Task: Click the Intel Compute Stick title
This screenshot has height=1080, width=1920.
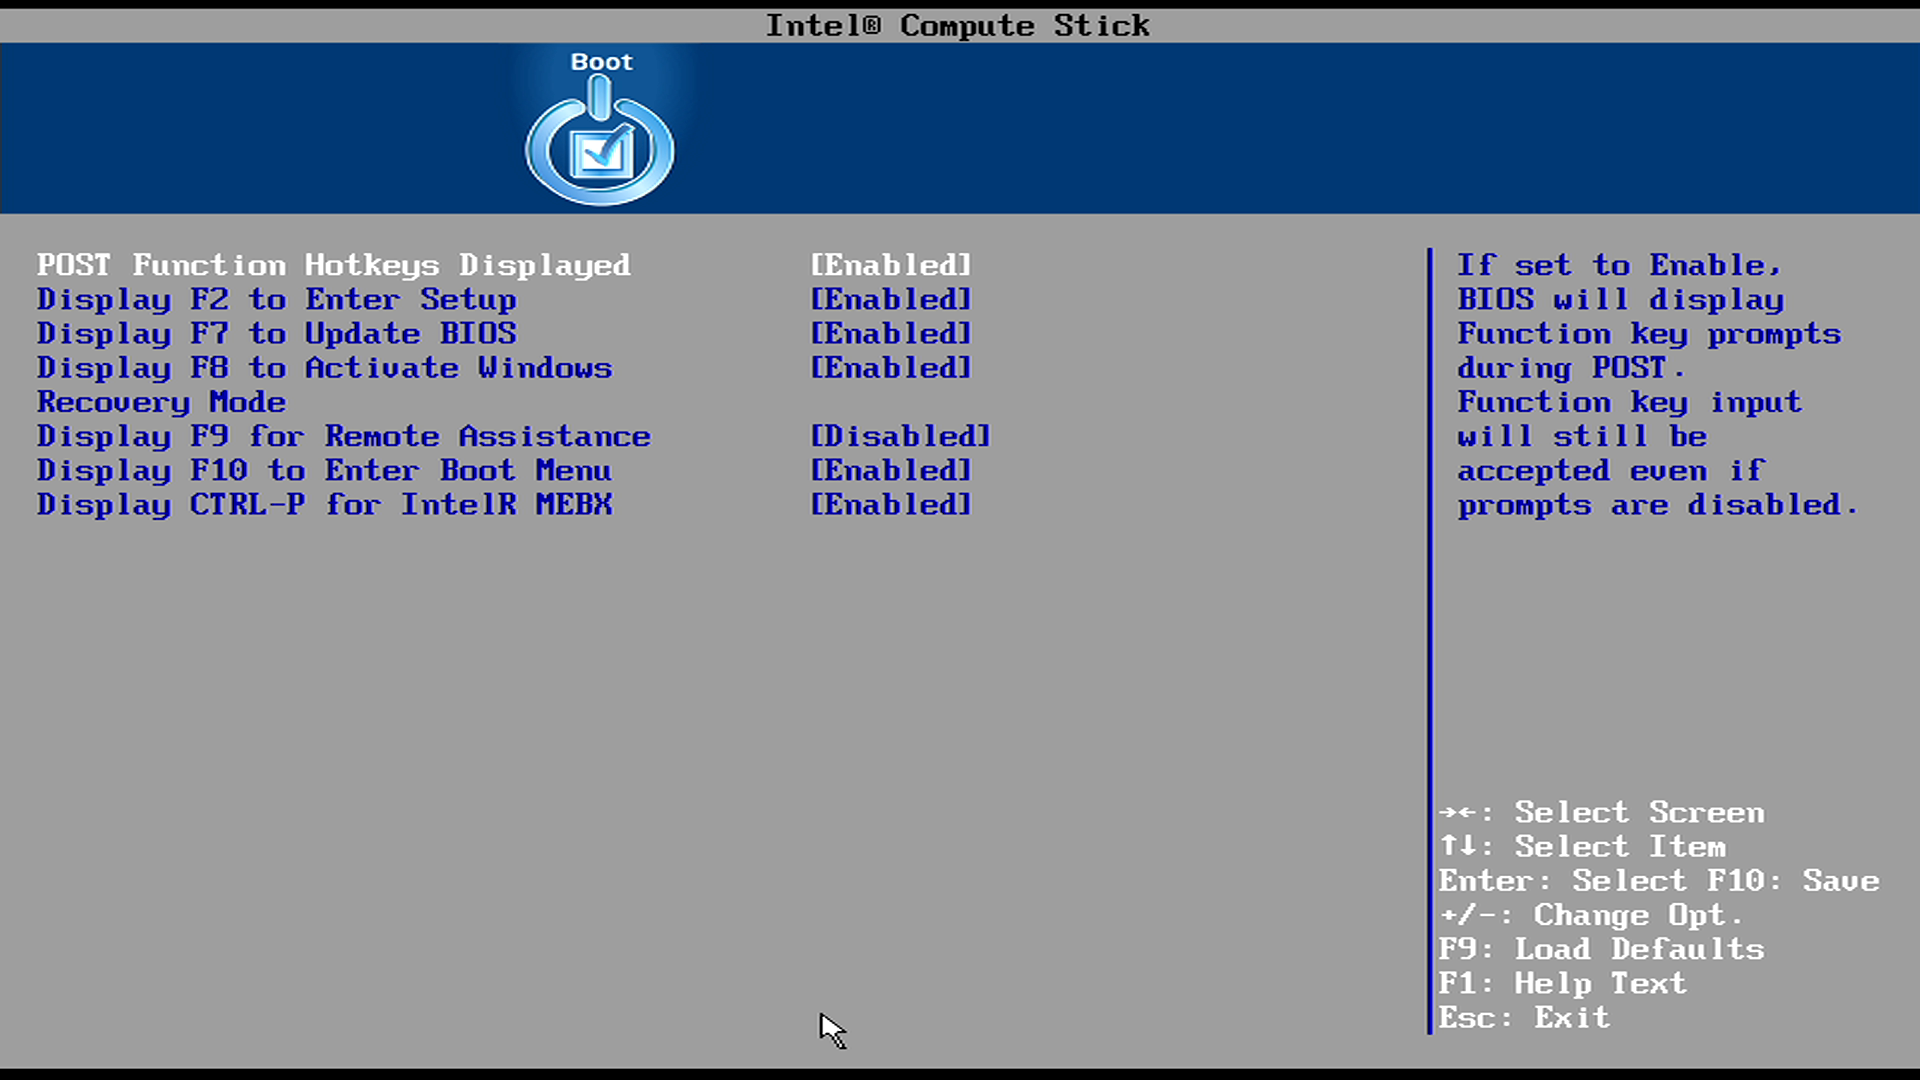Action: 957,25
